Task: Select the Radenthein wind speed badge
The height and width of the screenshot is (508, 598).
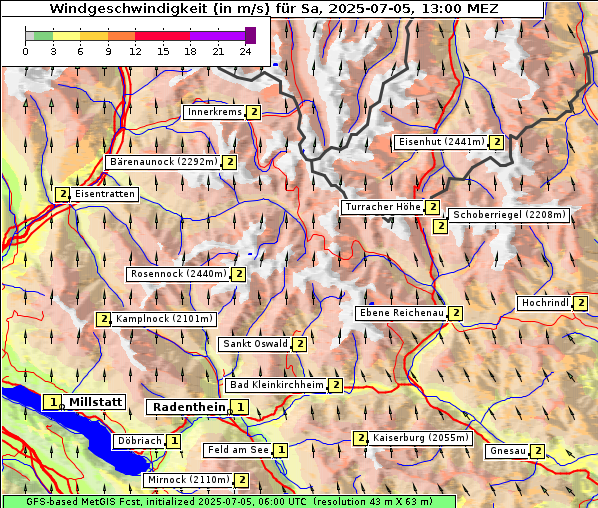Action: click(240, 407)
